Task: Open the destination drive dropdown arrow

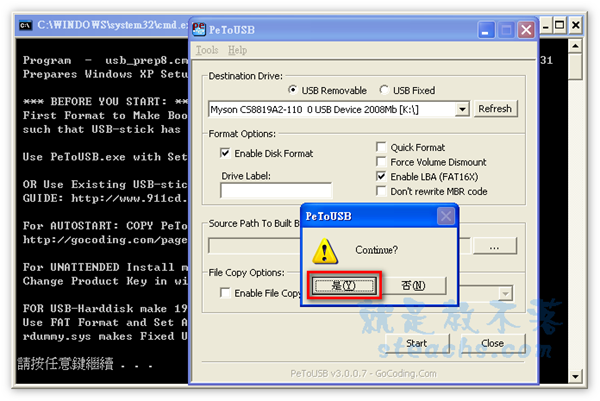Action: click(462, 109)
